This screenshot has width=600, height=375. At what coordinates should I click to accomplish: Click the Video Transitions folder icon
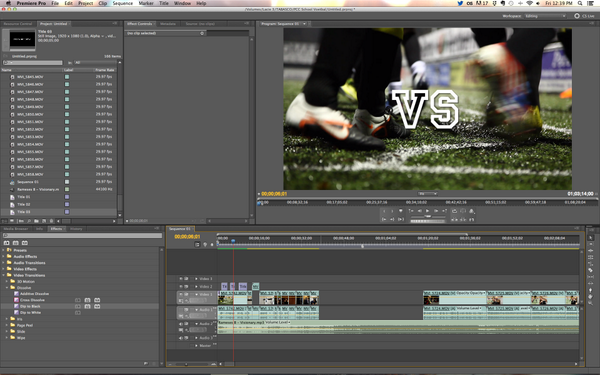[x=9, y=275]
